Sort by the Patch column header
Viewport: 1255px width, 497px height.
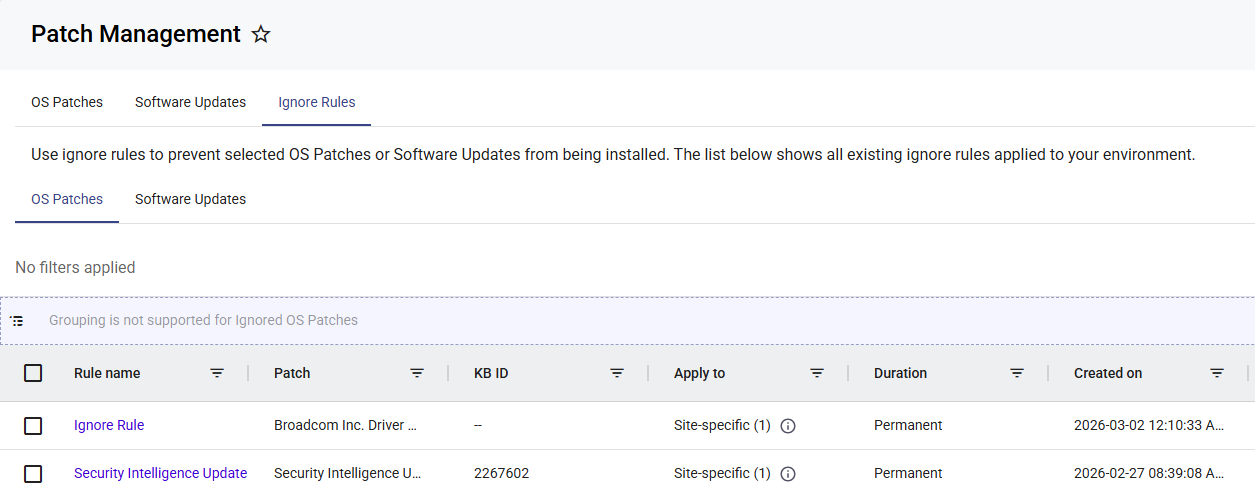tap(292, 373)
